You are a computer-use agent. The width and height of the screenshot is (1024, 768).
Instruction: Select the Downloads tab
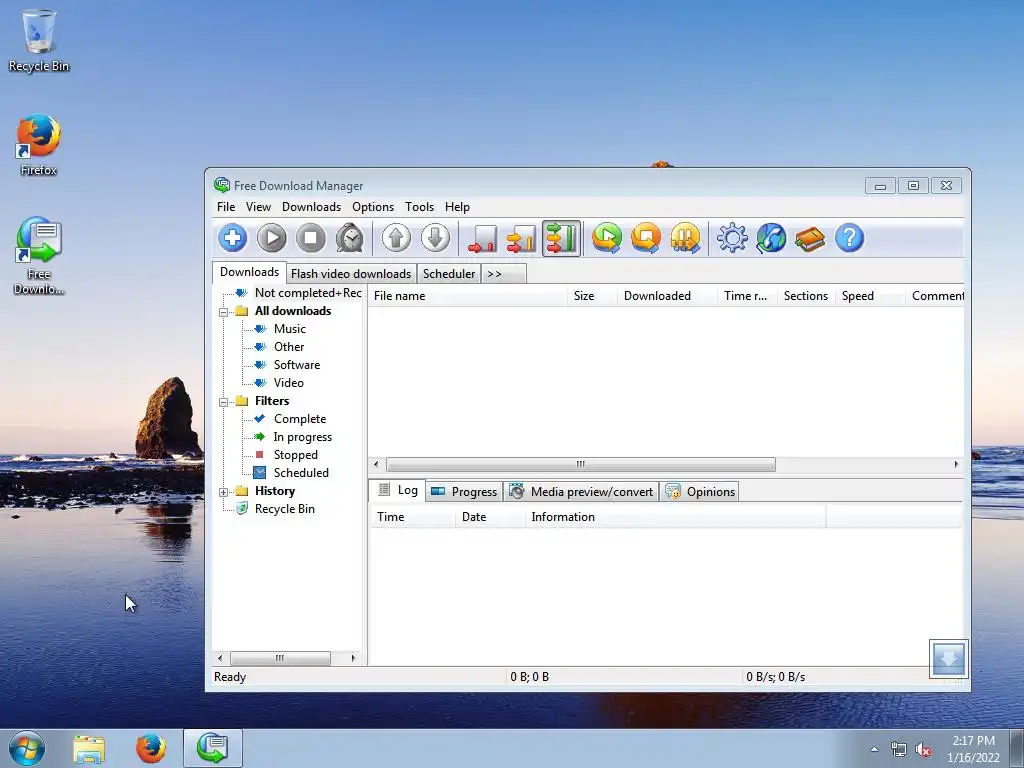(249, 272)
